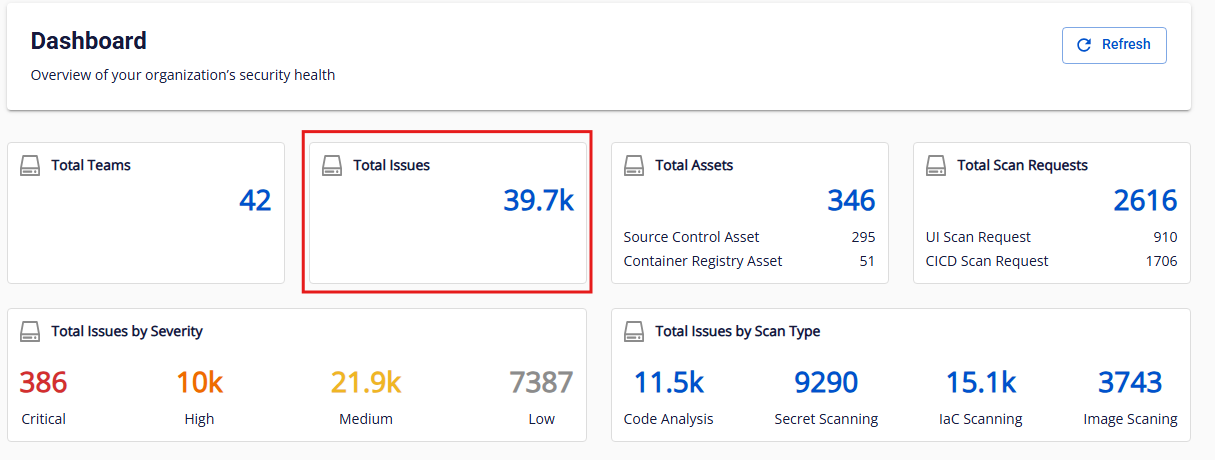Click the Total Issues by Severity icon

[30, 331]
